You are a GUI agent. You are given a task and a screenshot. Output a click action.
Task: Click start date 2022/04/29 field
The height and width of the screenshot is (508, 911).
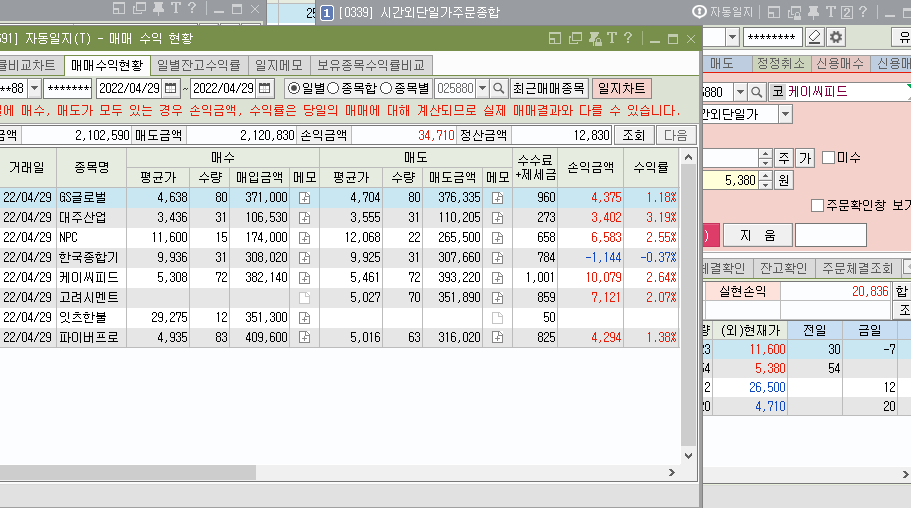(129, 88)
